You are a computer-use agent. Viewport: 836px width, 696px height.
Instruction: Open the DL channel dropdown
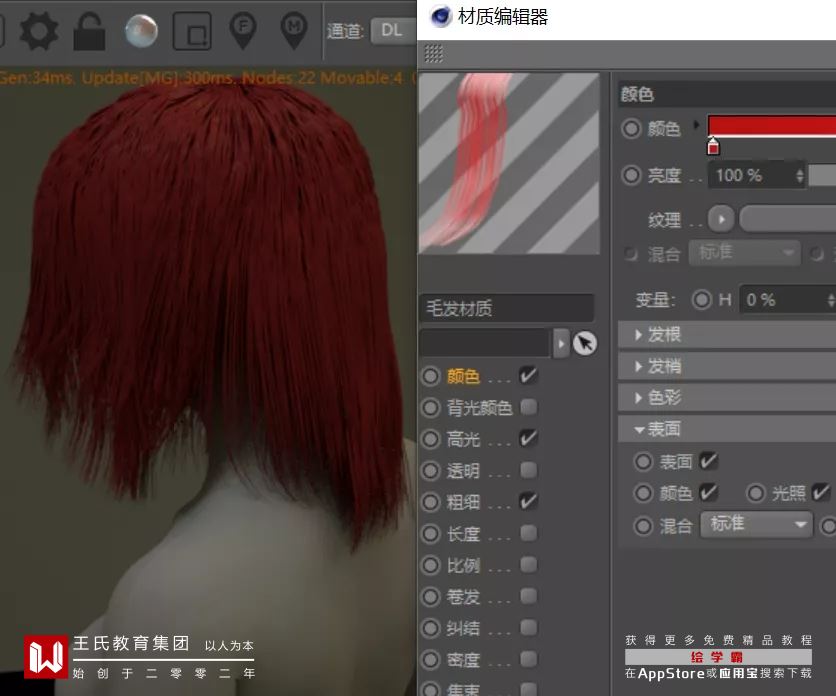tap(393, 30)
